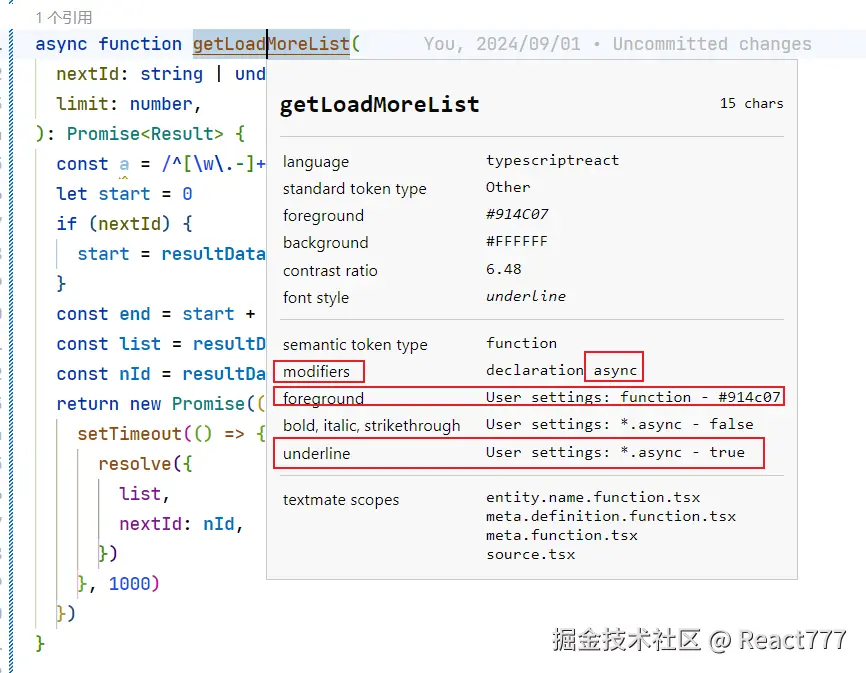
Task: Click the variable "a" with squiggly underline
Action: pos(124,164)
